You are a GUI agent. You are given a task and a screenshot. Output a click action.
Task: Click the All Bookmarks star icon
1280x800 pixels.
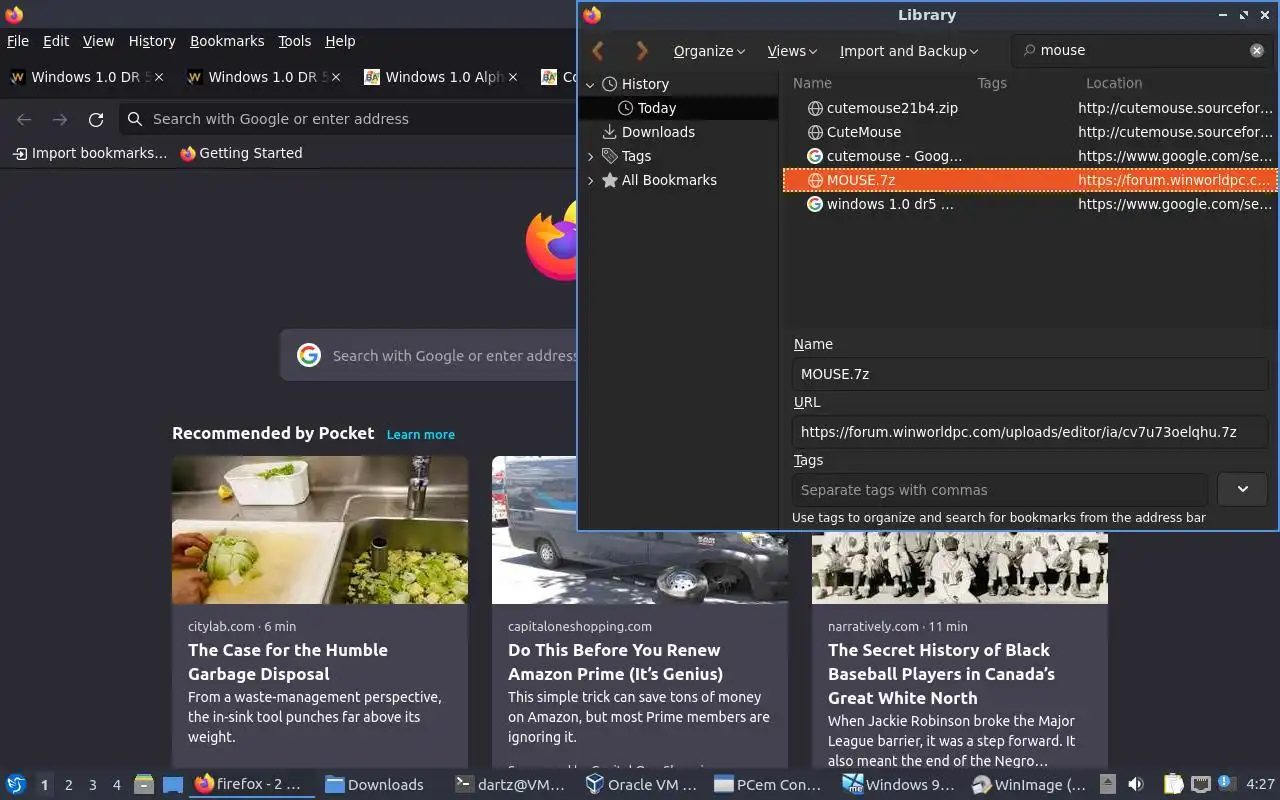click(x=609, y=180)
